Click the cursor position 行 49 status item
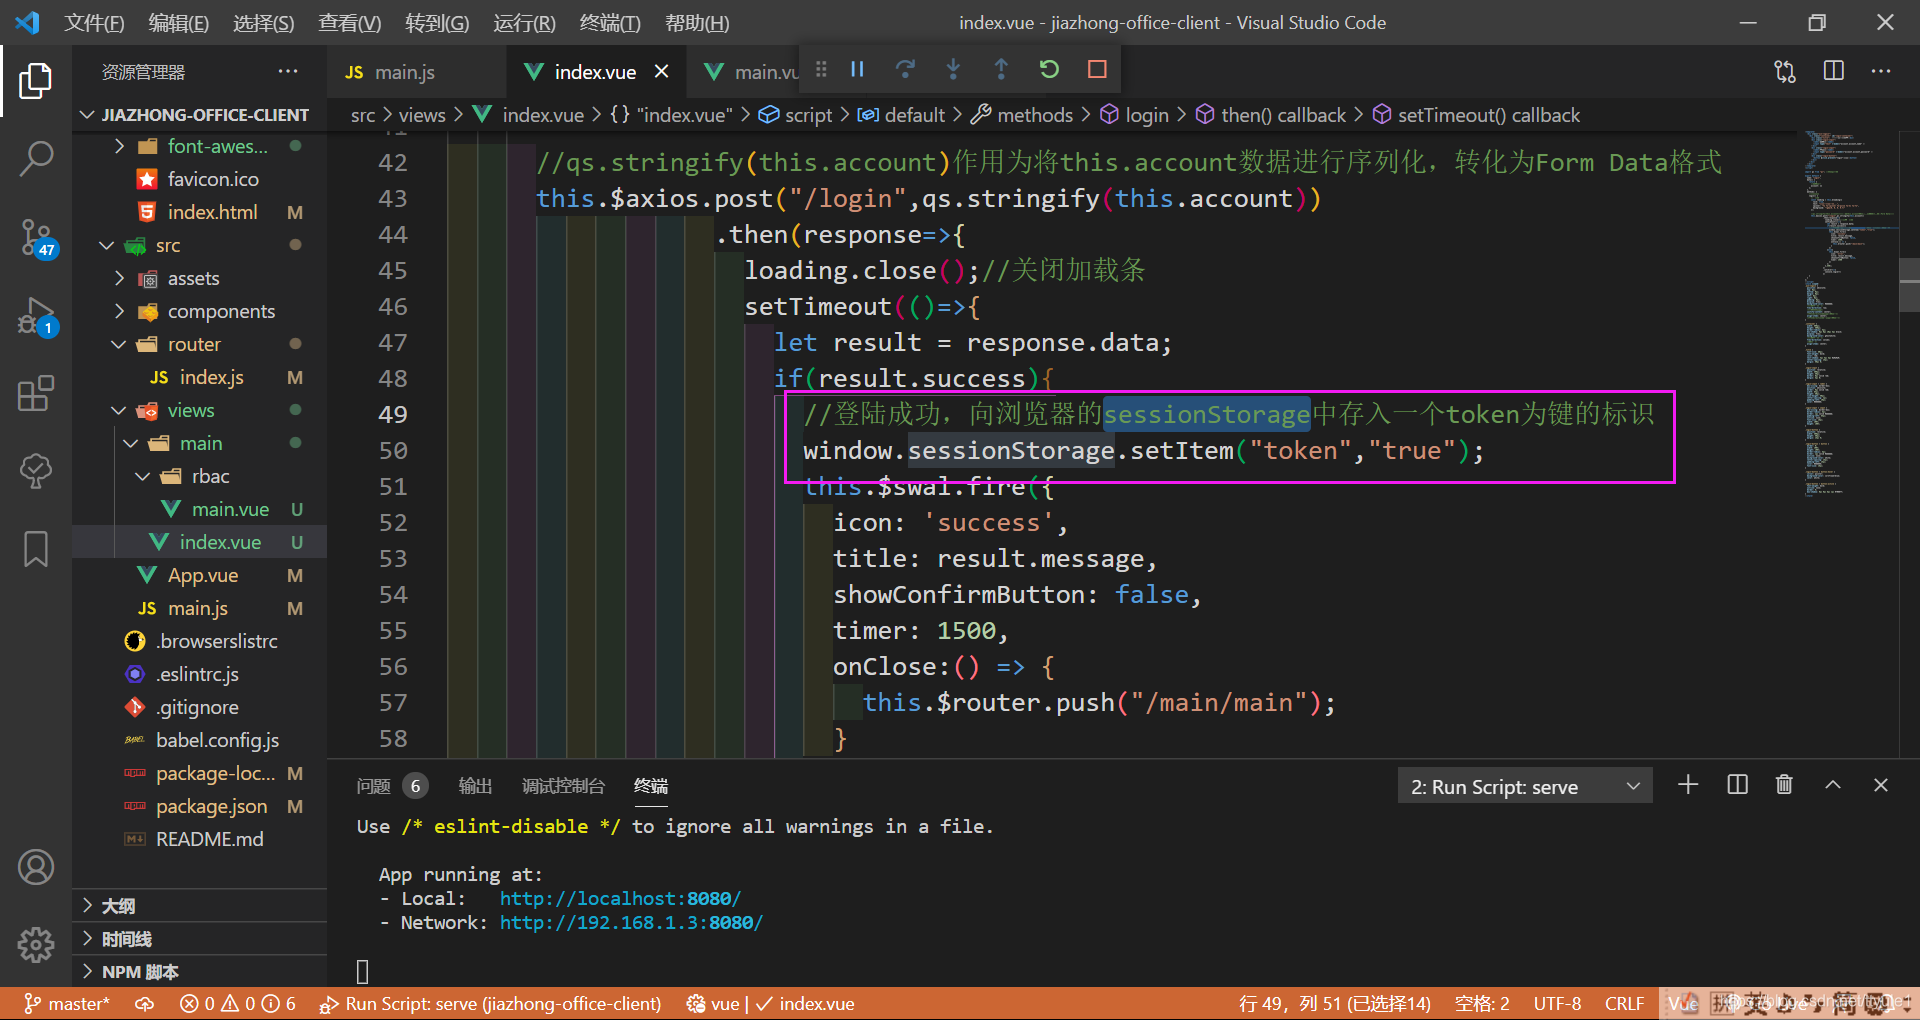1920x1020 pixels. point(1334,1003)
